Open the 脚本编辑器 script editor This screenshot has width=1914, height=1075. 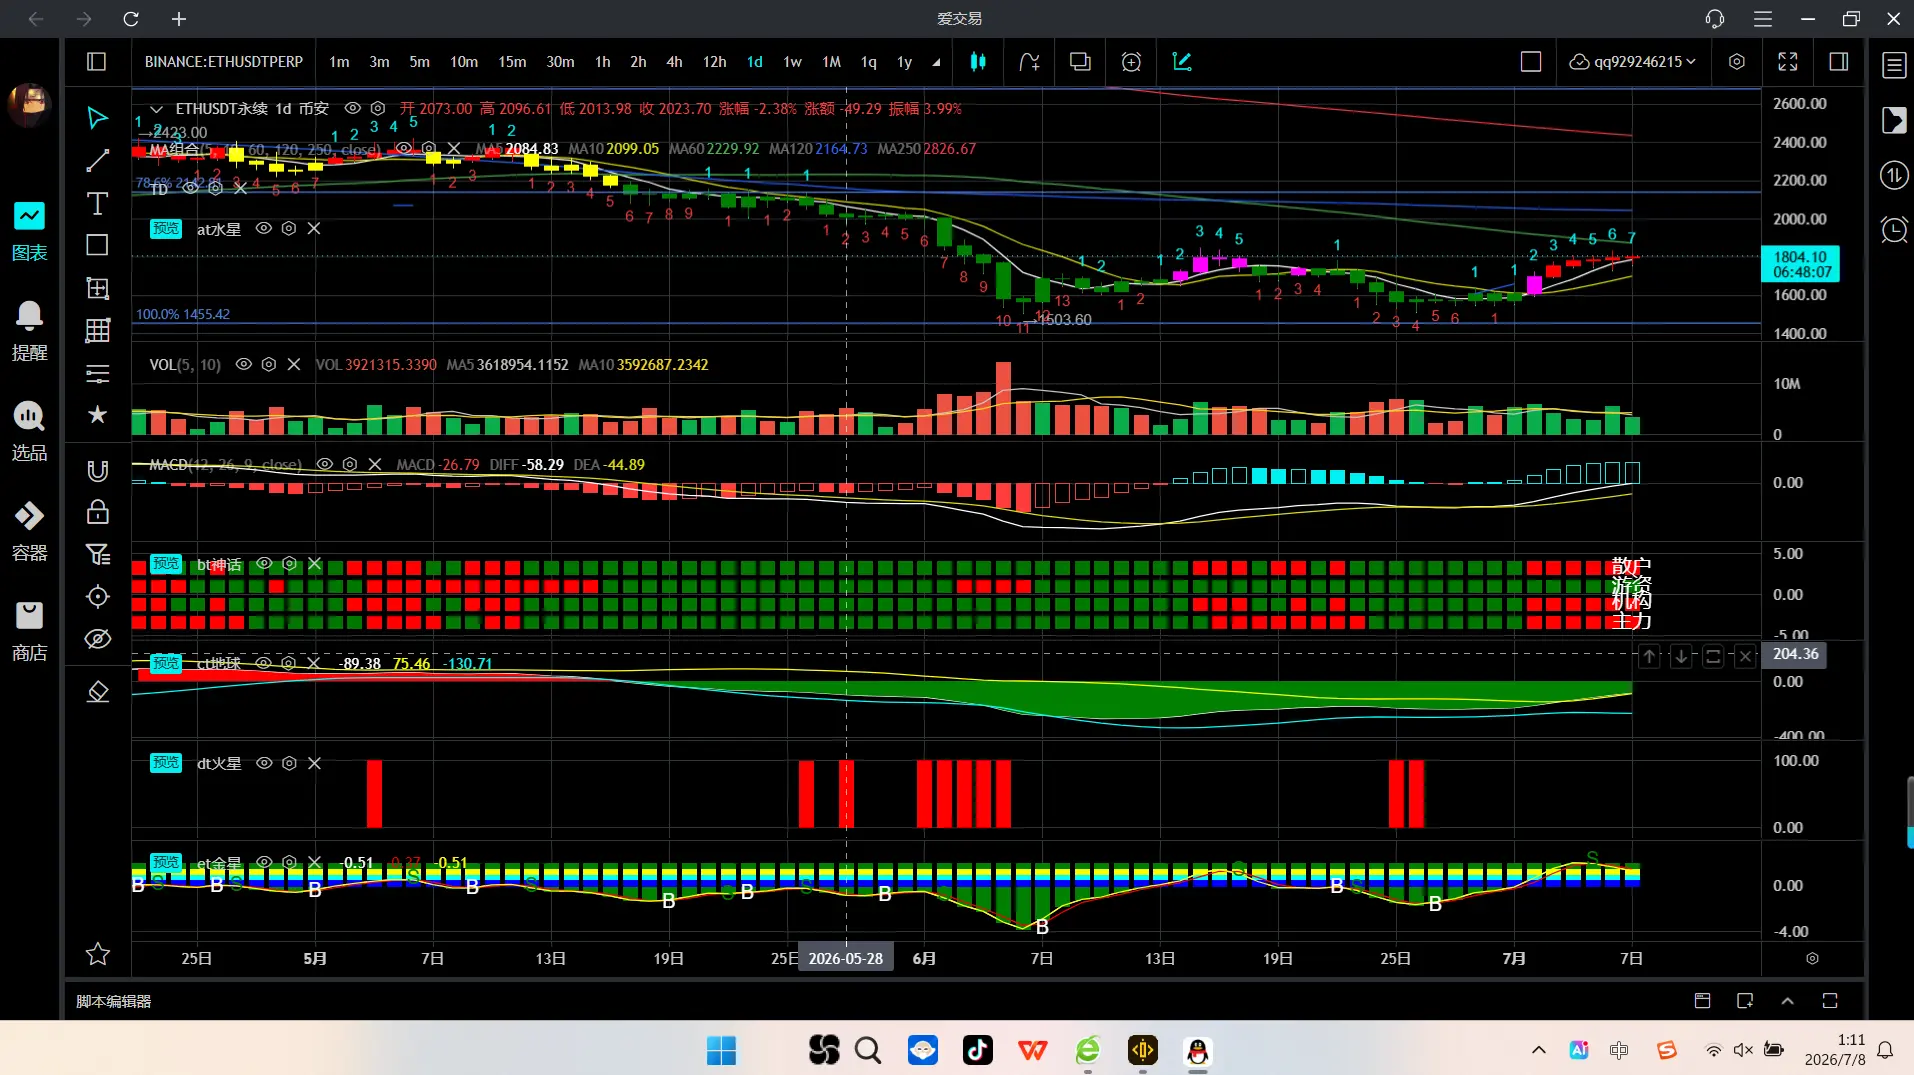point(114,1001)
